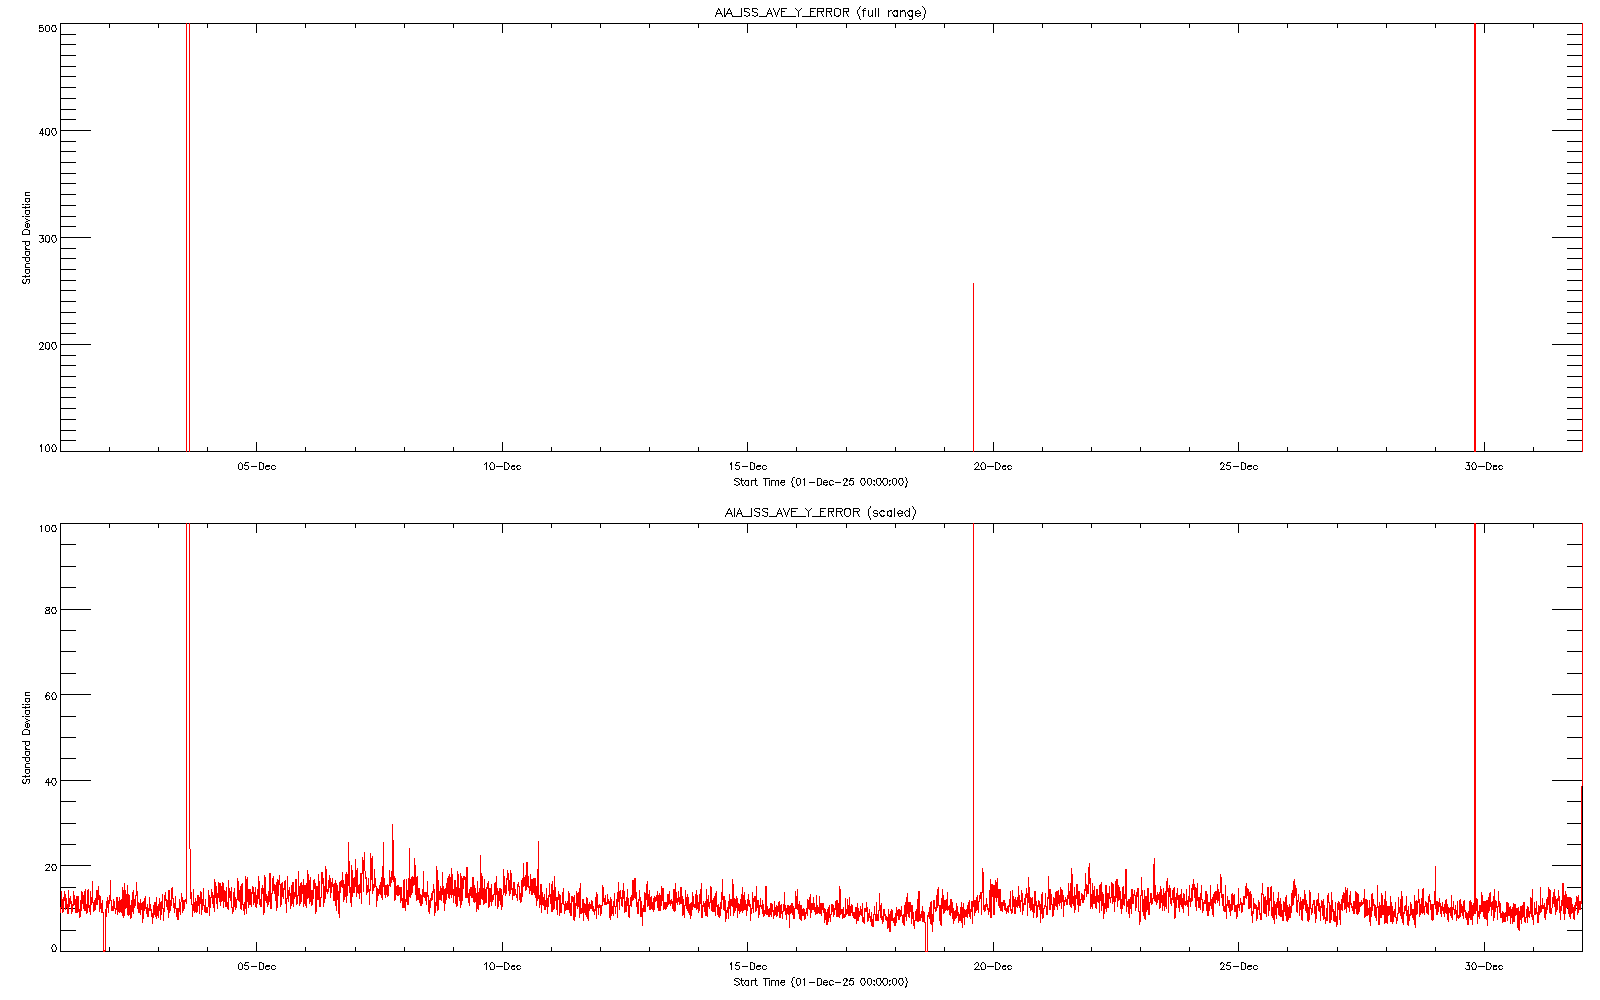Select the 20-Dec tick label in bottom plot

pyautogui.click(x=993, y=967)
